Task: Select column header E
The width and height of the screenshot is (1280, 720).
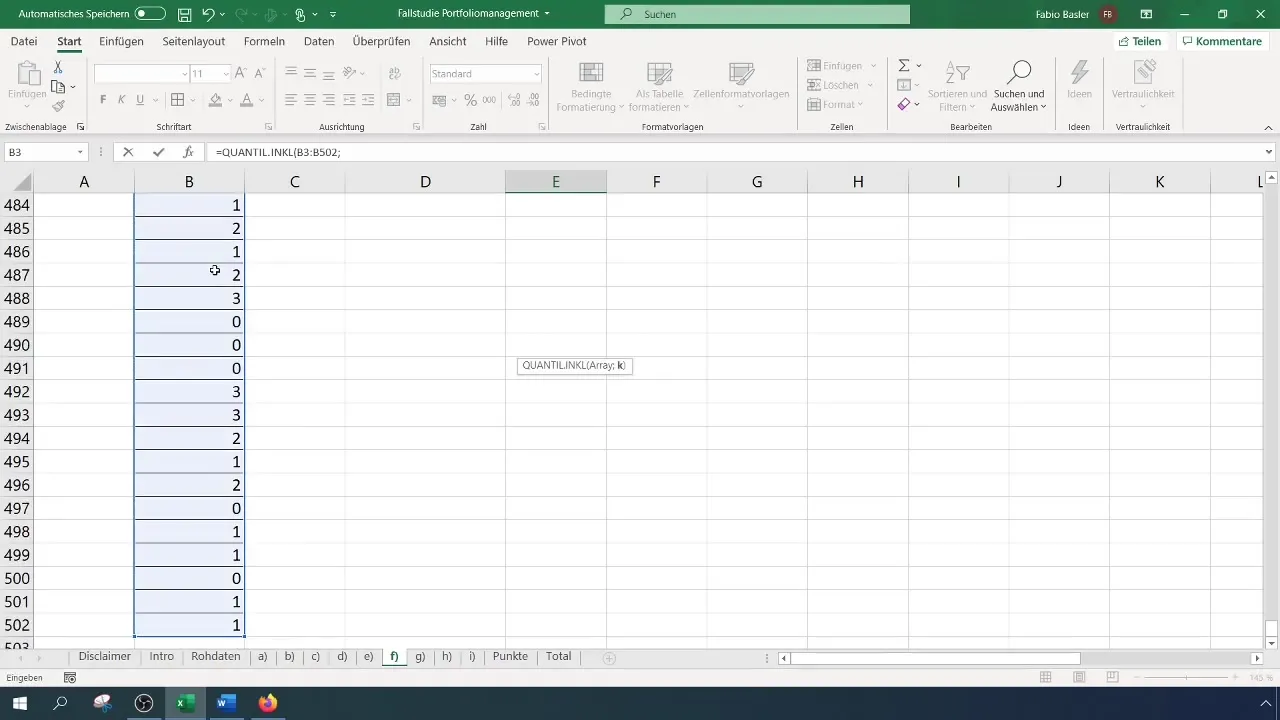Action: [555, 181]
